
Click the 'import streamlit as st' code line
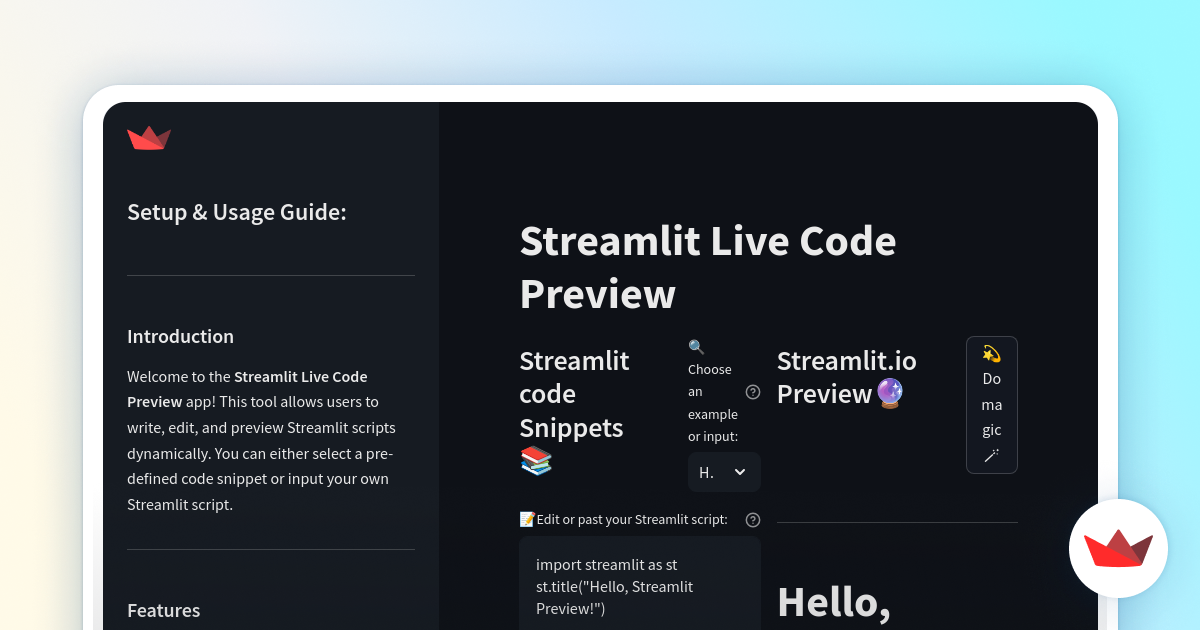(606, 565)
